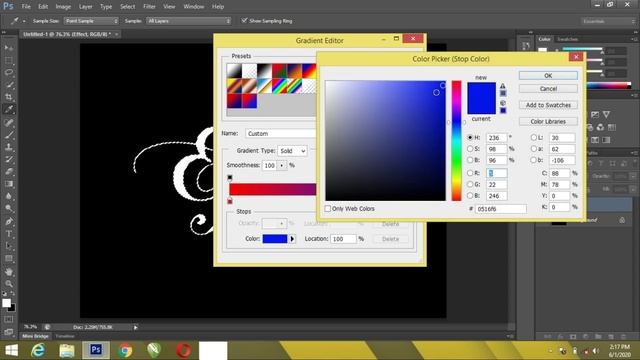This screenshot has width=640, height=360.
Task: Open the stop Color arrow menu
Action: (292, 239)
